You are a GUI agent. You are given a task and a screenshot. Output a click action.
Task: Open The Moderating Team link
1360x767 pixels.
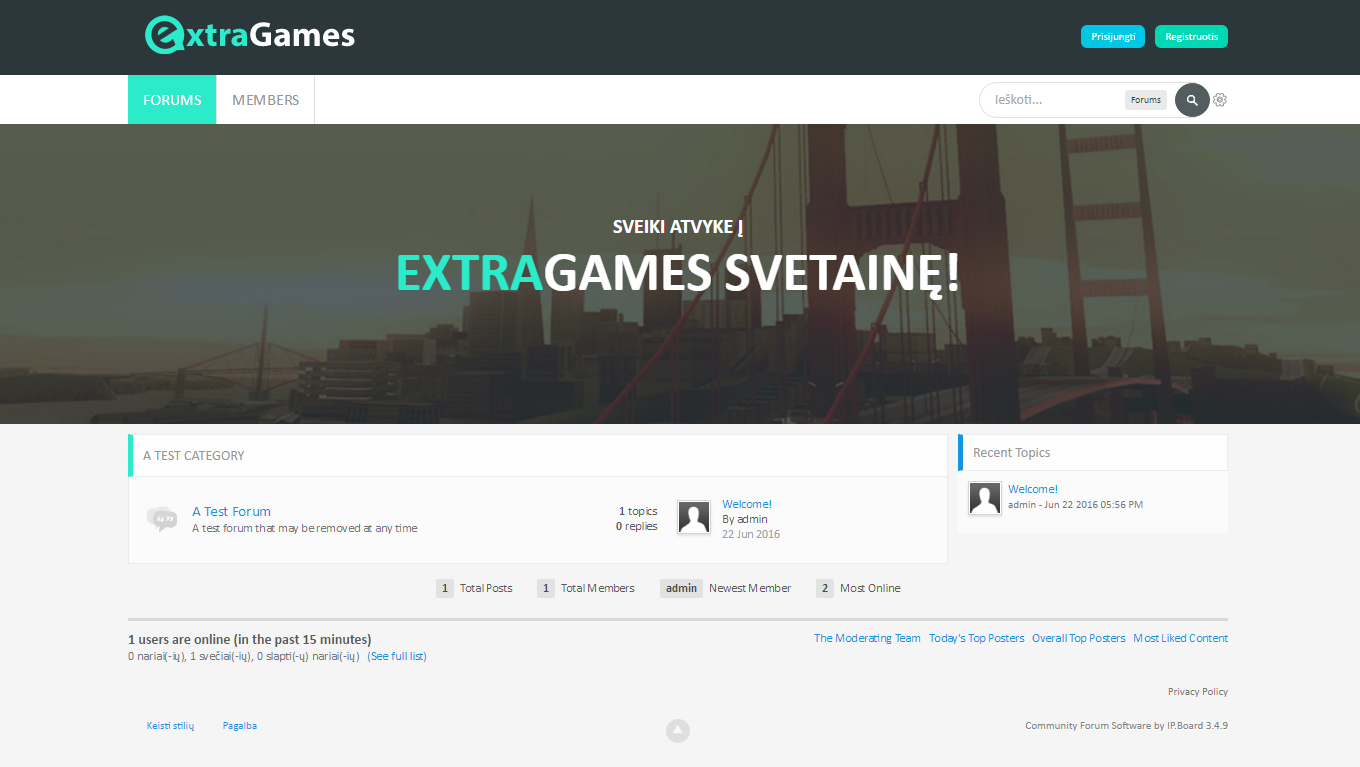coord(867,638)
